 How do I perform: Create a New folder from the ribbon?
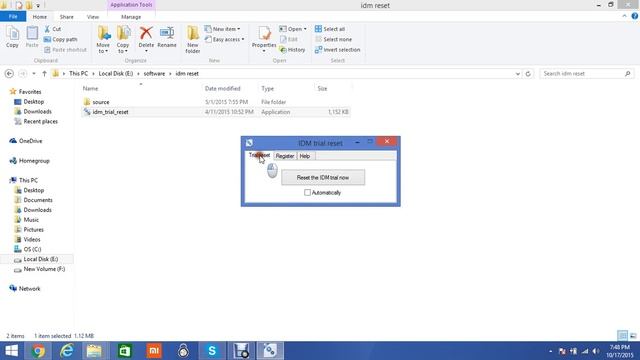(x=193, y=39)
